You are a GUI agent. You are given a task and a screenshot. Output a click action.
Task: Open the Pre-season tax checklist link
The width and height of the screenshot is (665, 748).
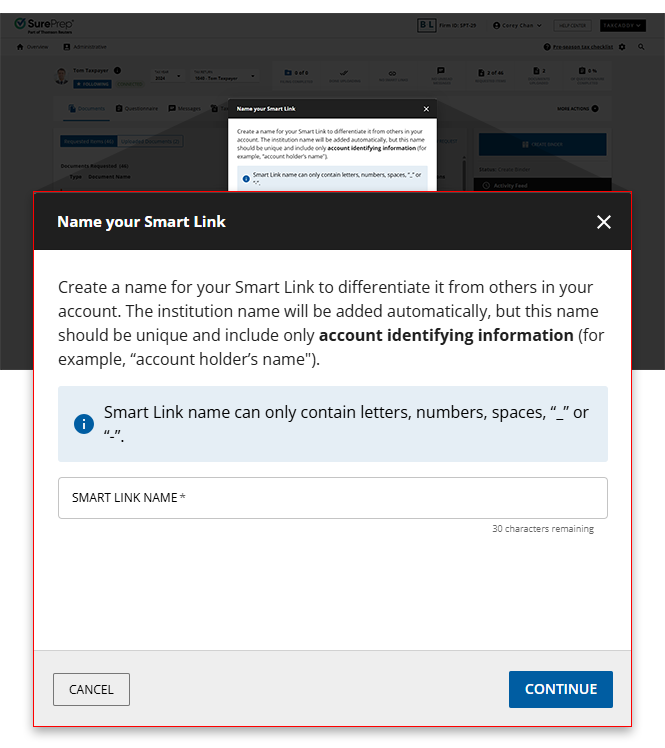coord(582,47)
